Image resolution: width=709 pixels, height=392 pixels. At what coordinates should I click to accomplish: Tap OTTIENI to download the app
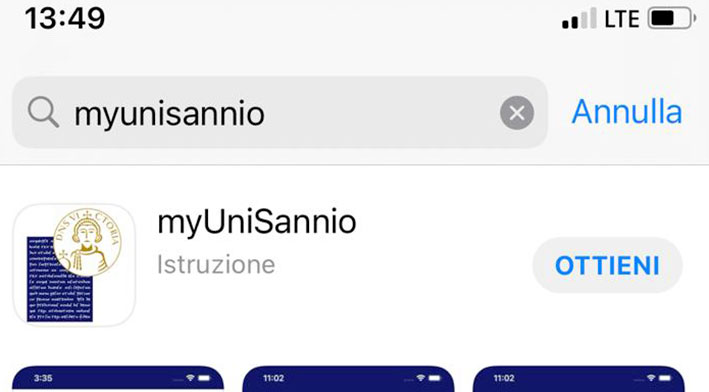607,265
